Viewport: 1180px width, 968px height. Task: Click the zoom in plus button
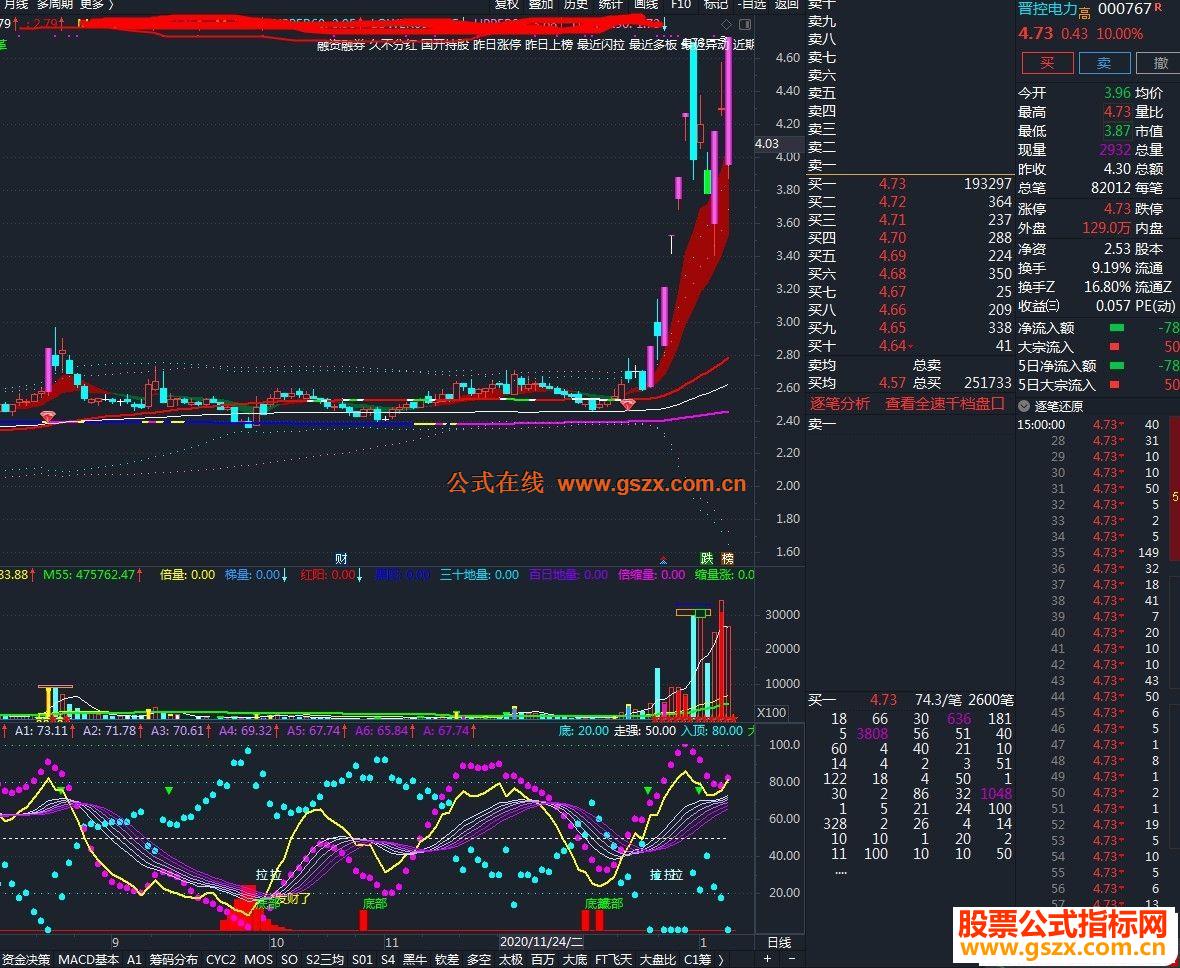click(x=768, y=960)
